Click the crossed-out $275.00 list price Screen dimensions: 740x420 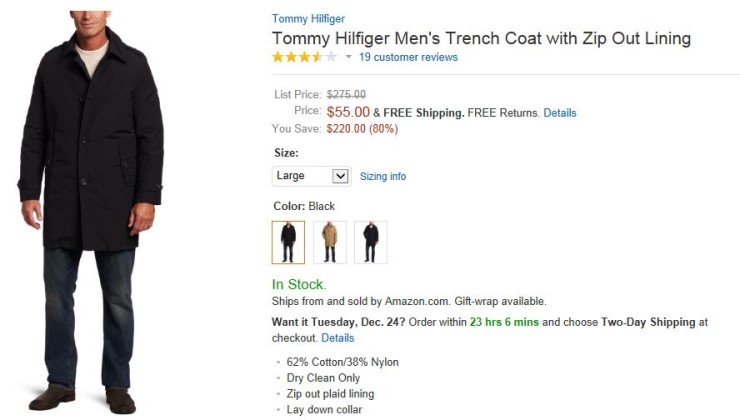346,95
